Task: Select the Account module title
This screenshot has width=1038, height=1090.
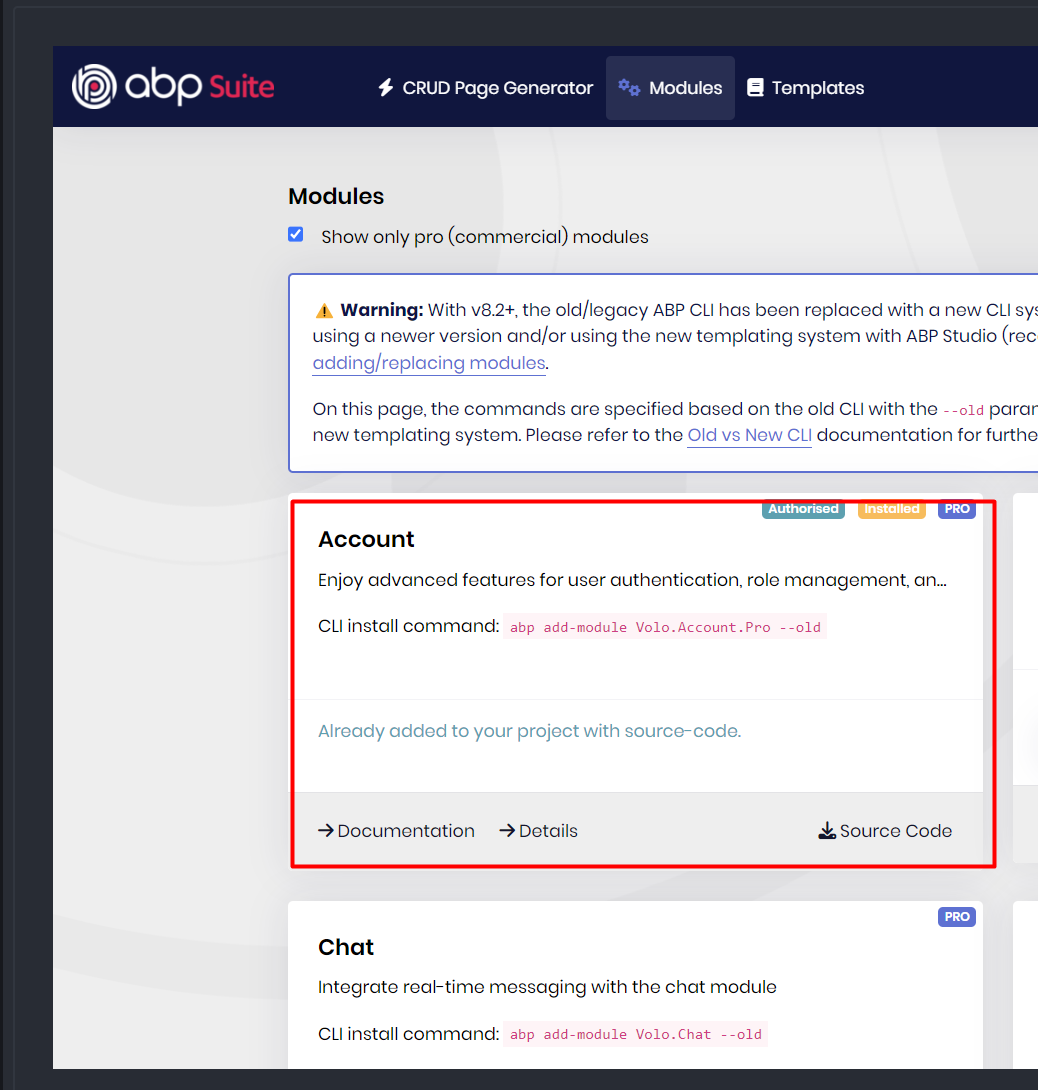Action: (x=366, y=540)
